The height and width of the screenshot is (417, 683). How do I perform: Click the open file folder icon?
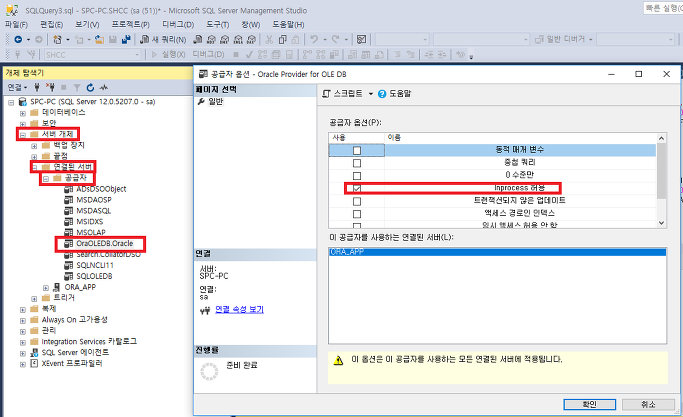tap(100, 40)
